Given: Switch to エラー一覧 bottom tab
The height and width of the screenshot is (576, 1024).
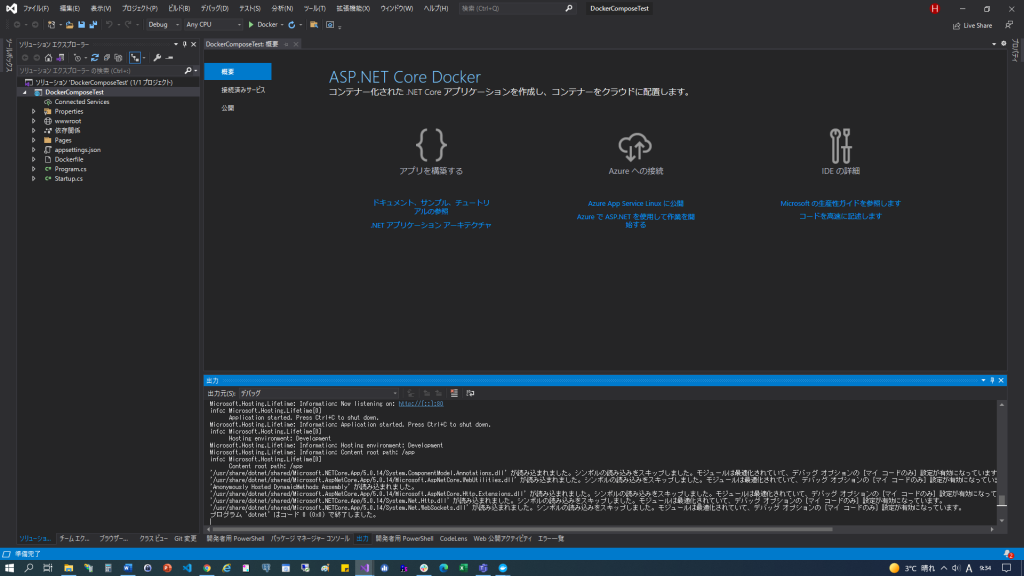Looking at the screenshot, I should coord(551,539).
